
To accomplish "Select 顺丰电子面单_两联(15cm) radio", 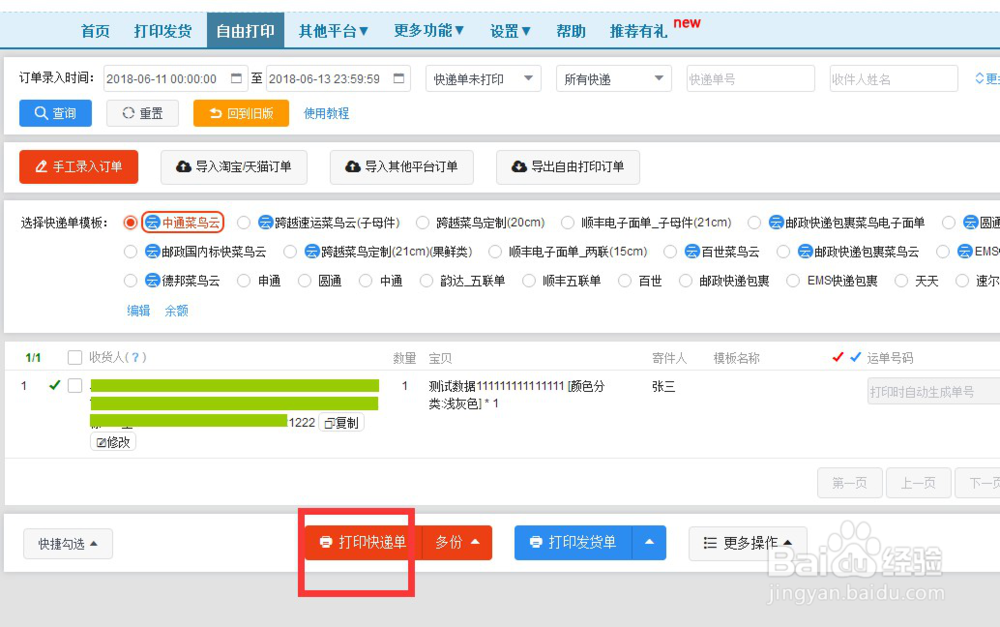I will coord(495,252).
